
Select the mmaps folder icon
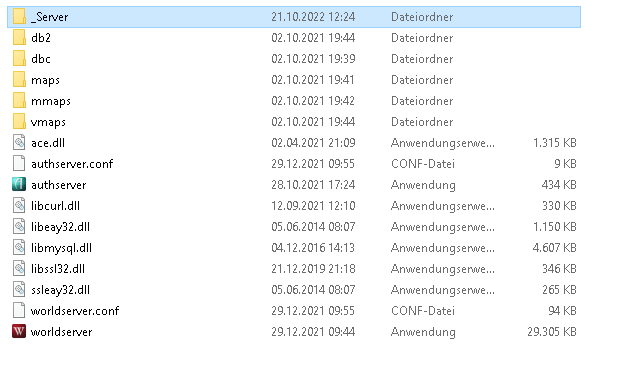pos(19,101)
